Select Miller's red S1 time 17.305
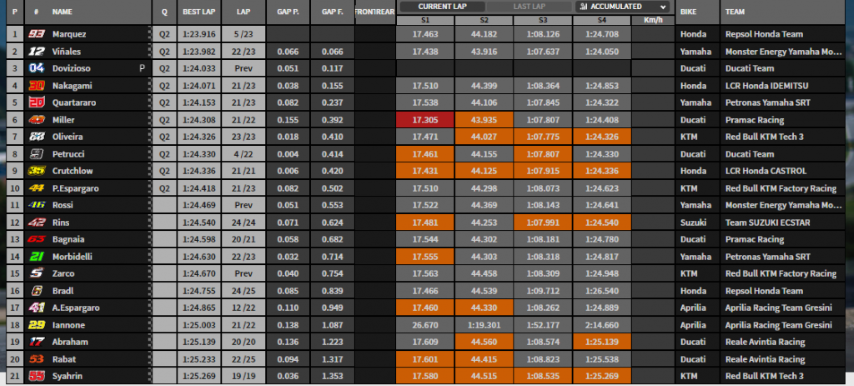Screen dimensions: 854x386 (x=425, y=120)
